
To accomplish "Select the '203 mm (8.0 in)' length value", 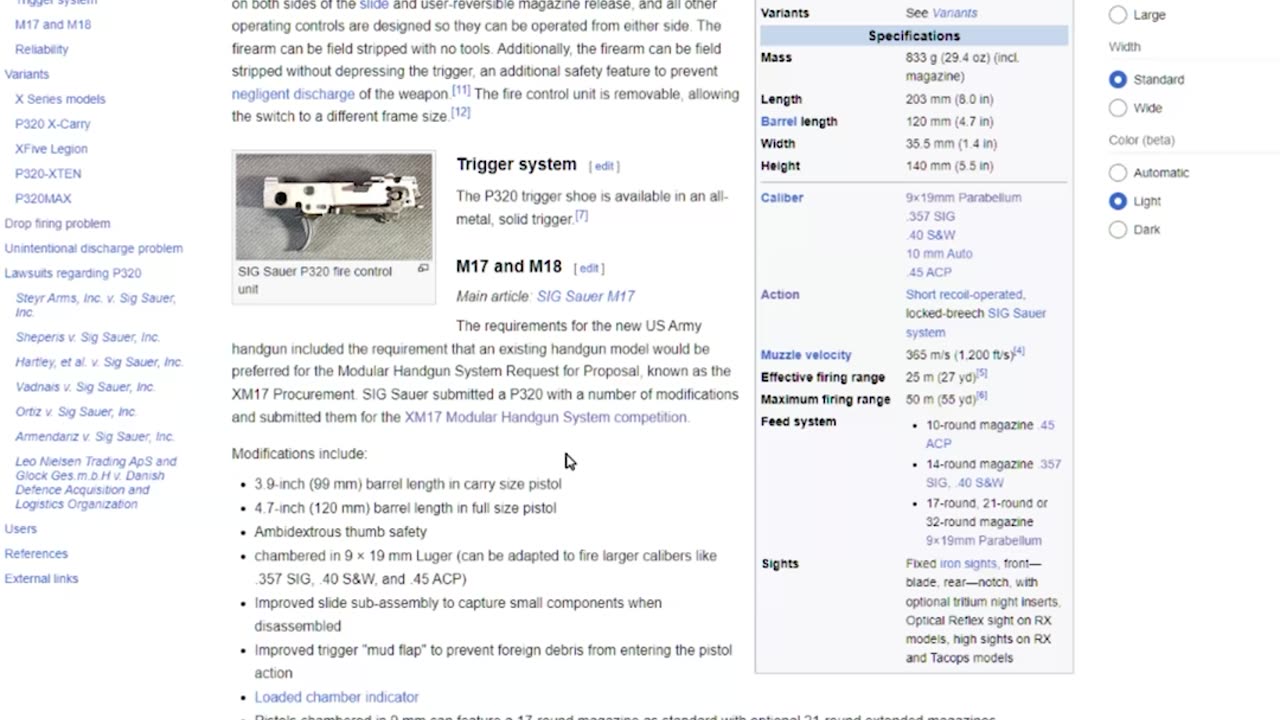I will [950, 100].
